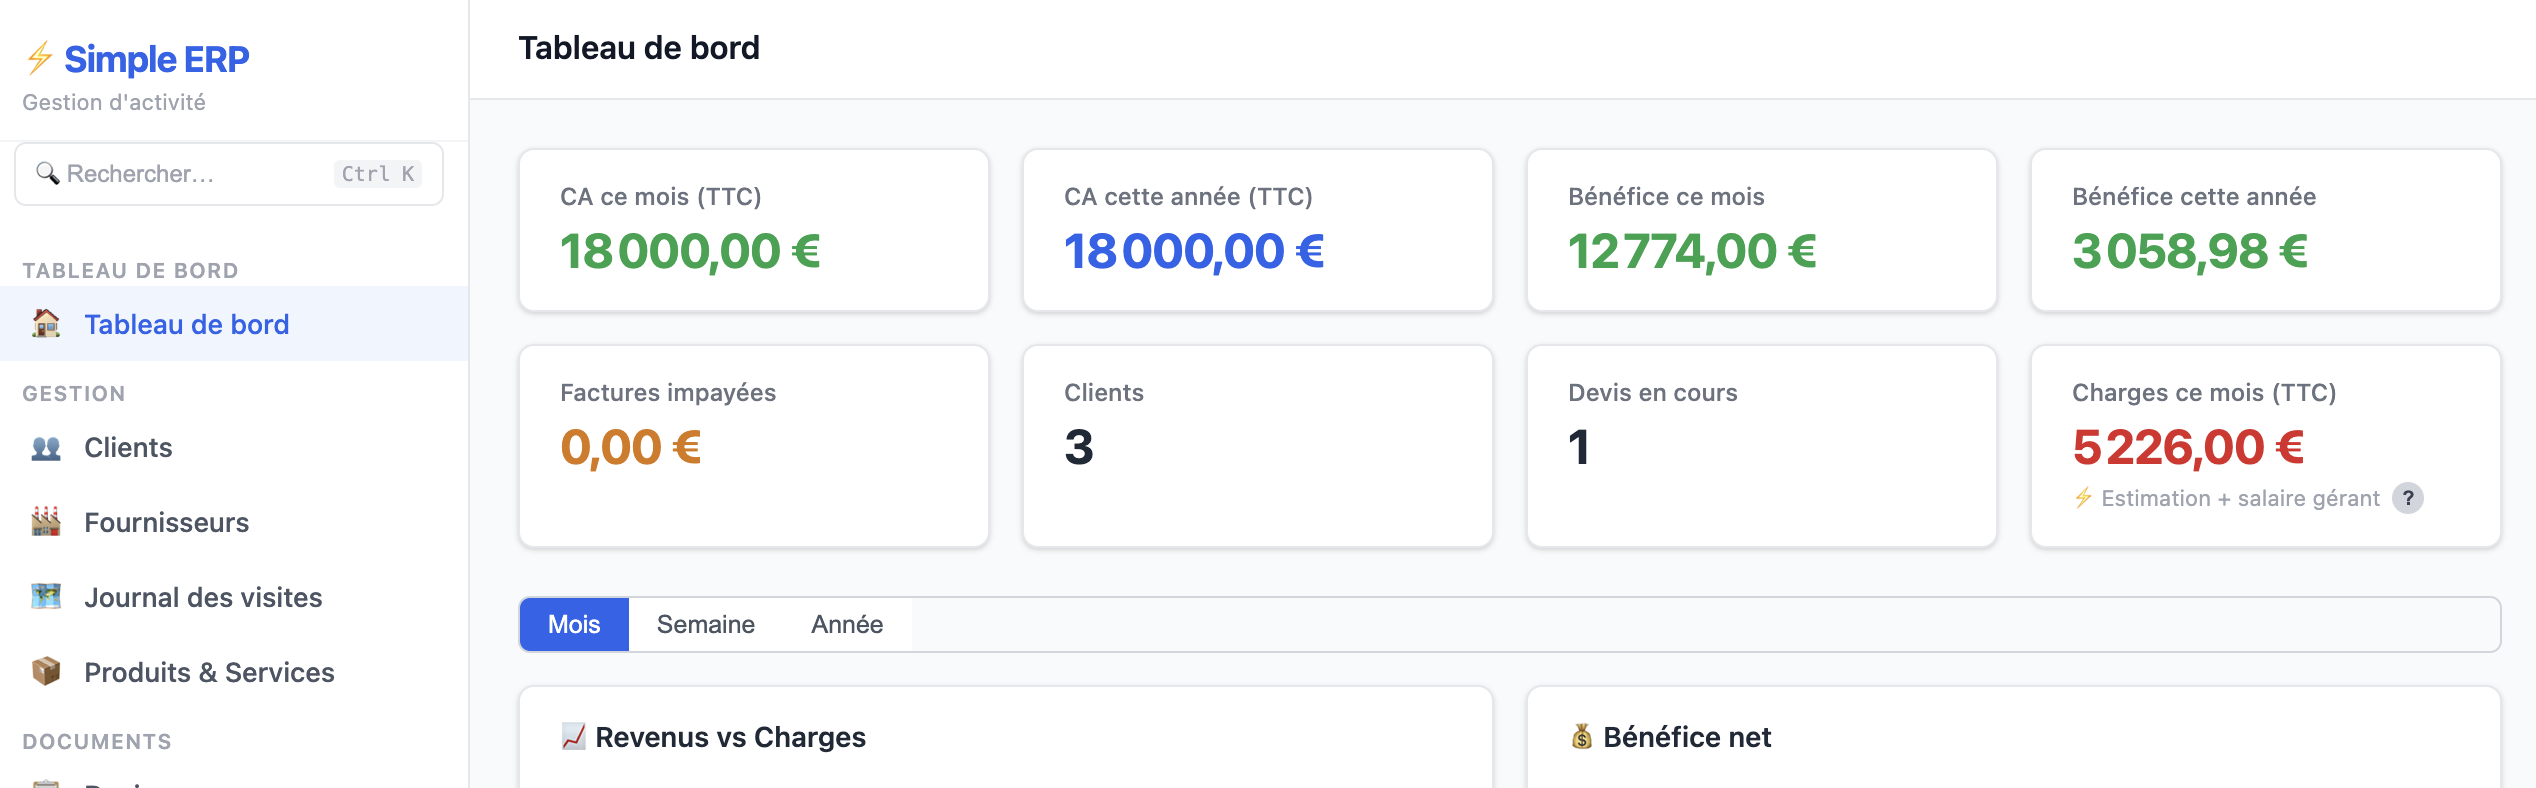
Task: Click the people icon beside Clients
Action: click(46, 447)
